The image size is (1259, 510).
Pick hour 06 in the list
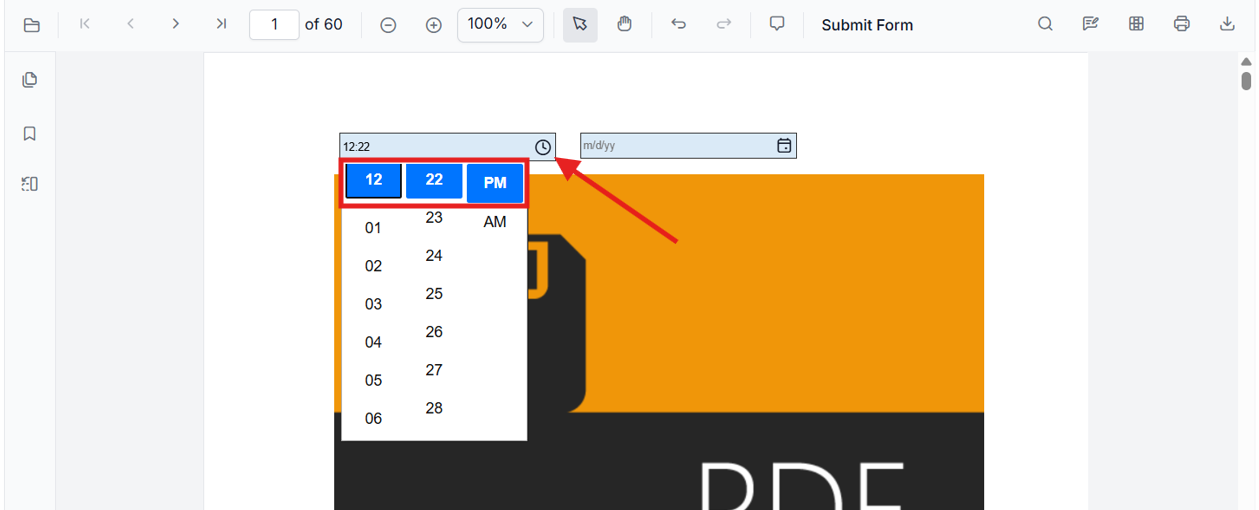(x=373, y=418)
